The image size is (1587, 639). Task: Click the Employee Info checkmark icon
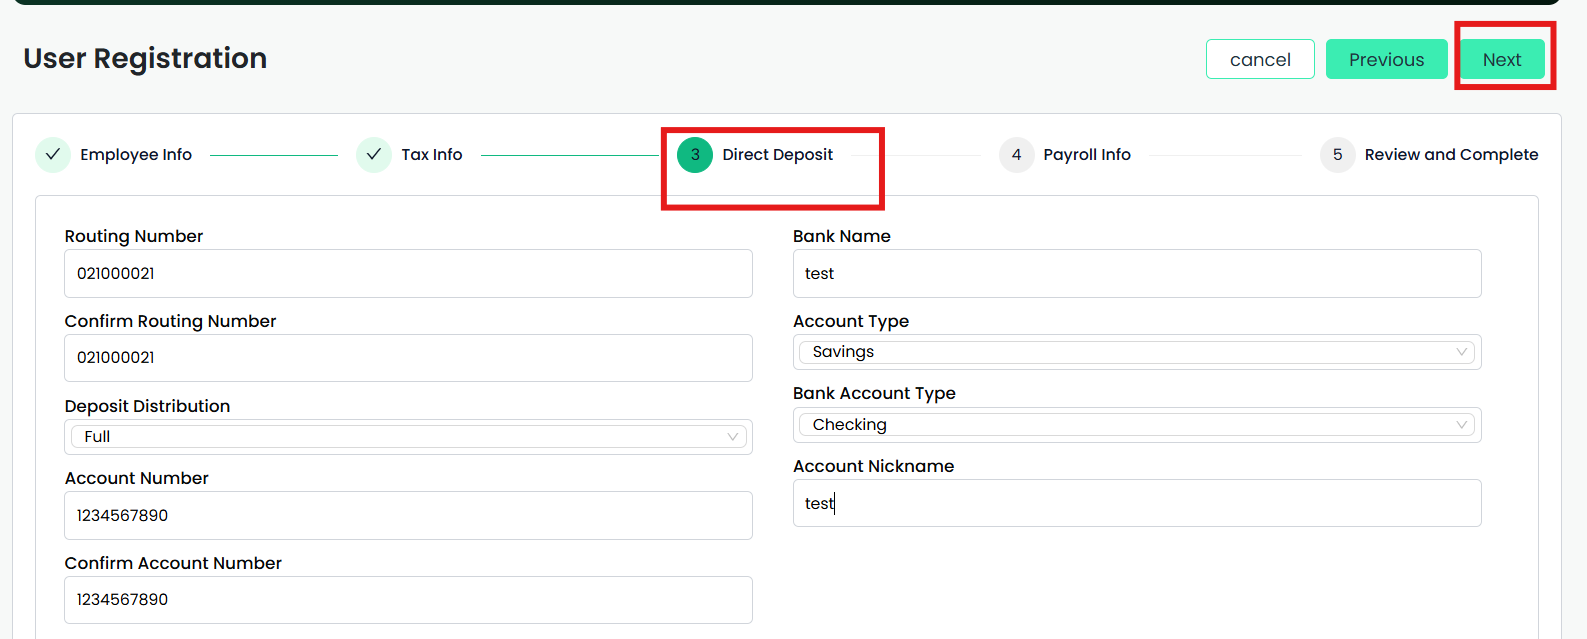[53, 155]
